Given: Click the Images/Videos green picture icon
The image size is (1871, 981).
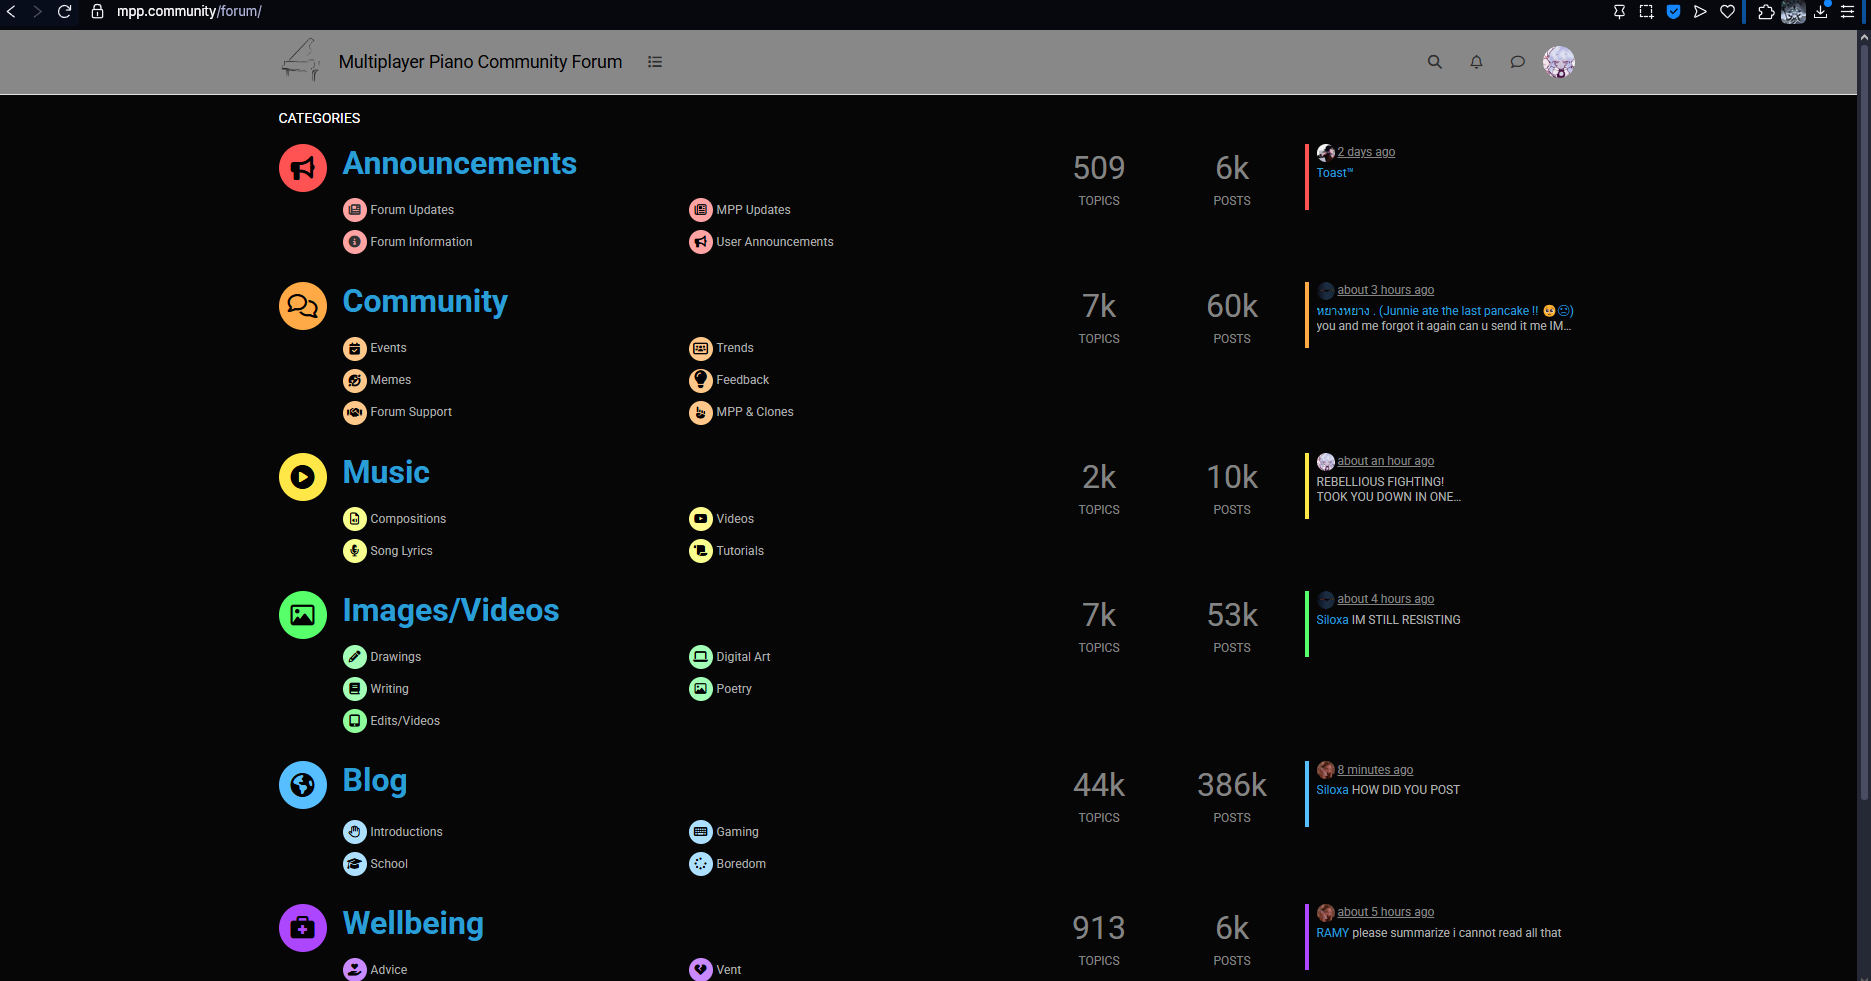Looking at the screenshot, I should point(302,615).
